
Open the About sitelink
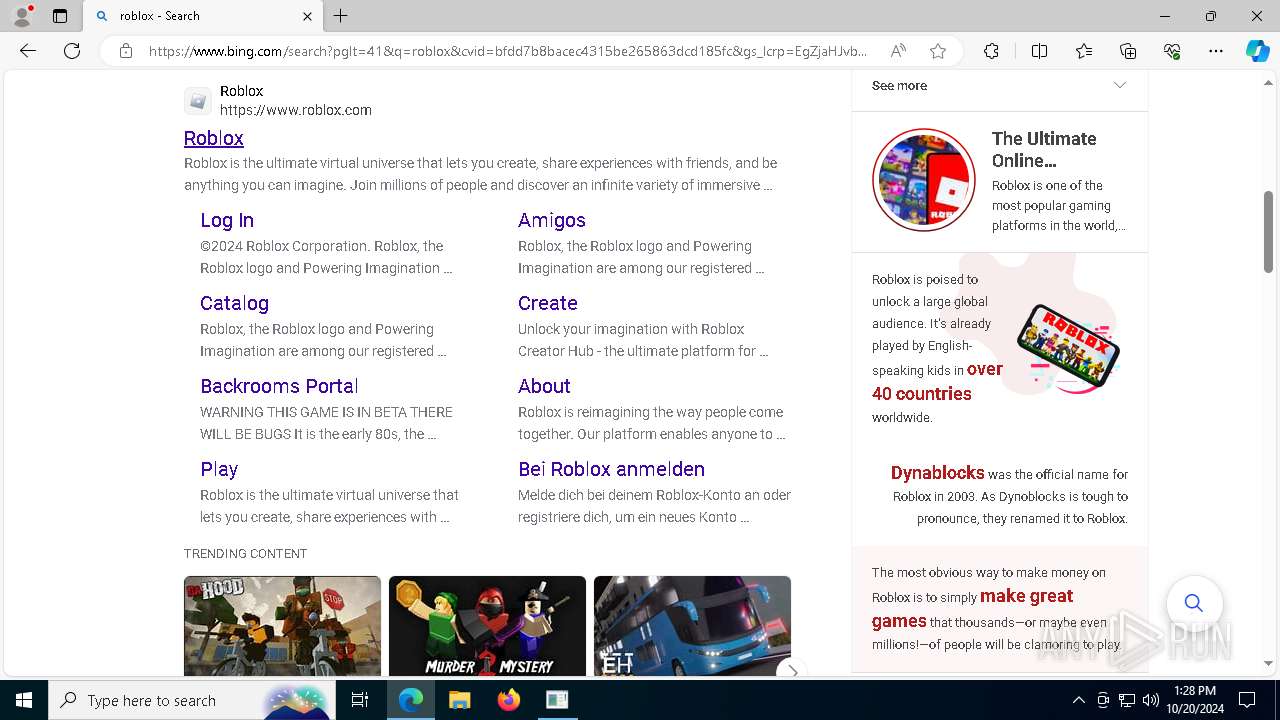[x=544, y=386]
